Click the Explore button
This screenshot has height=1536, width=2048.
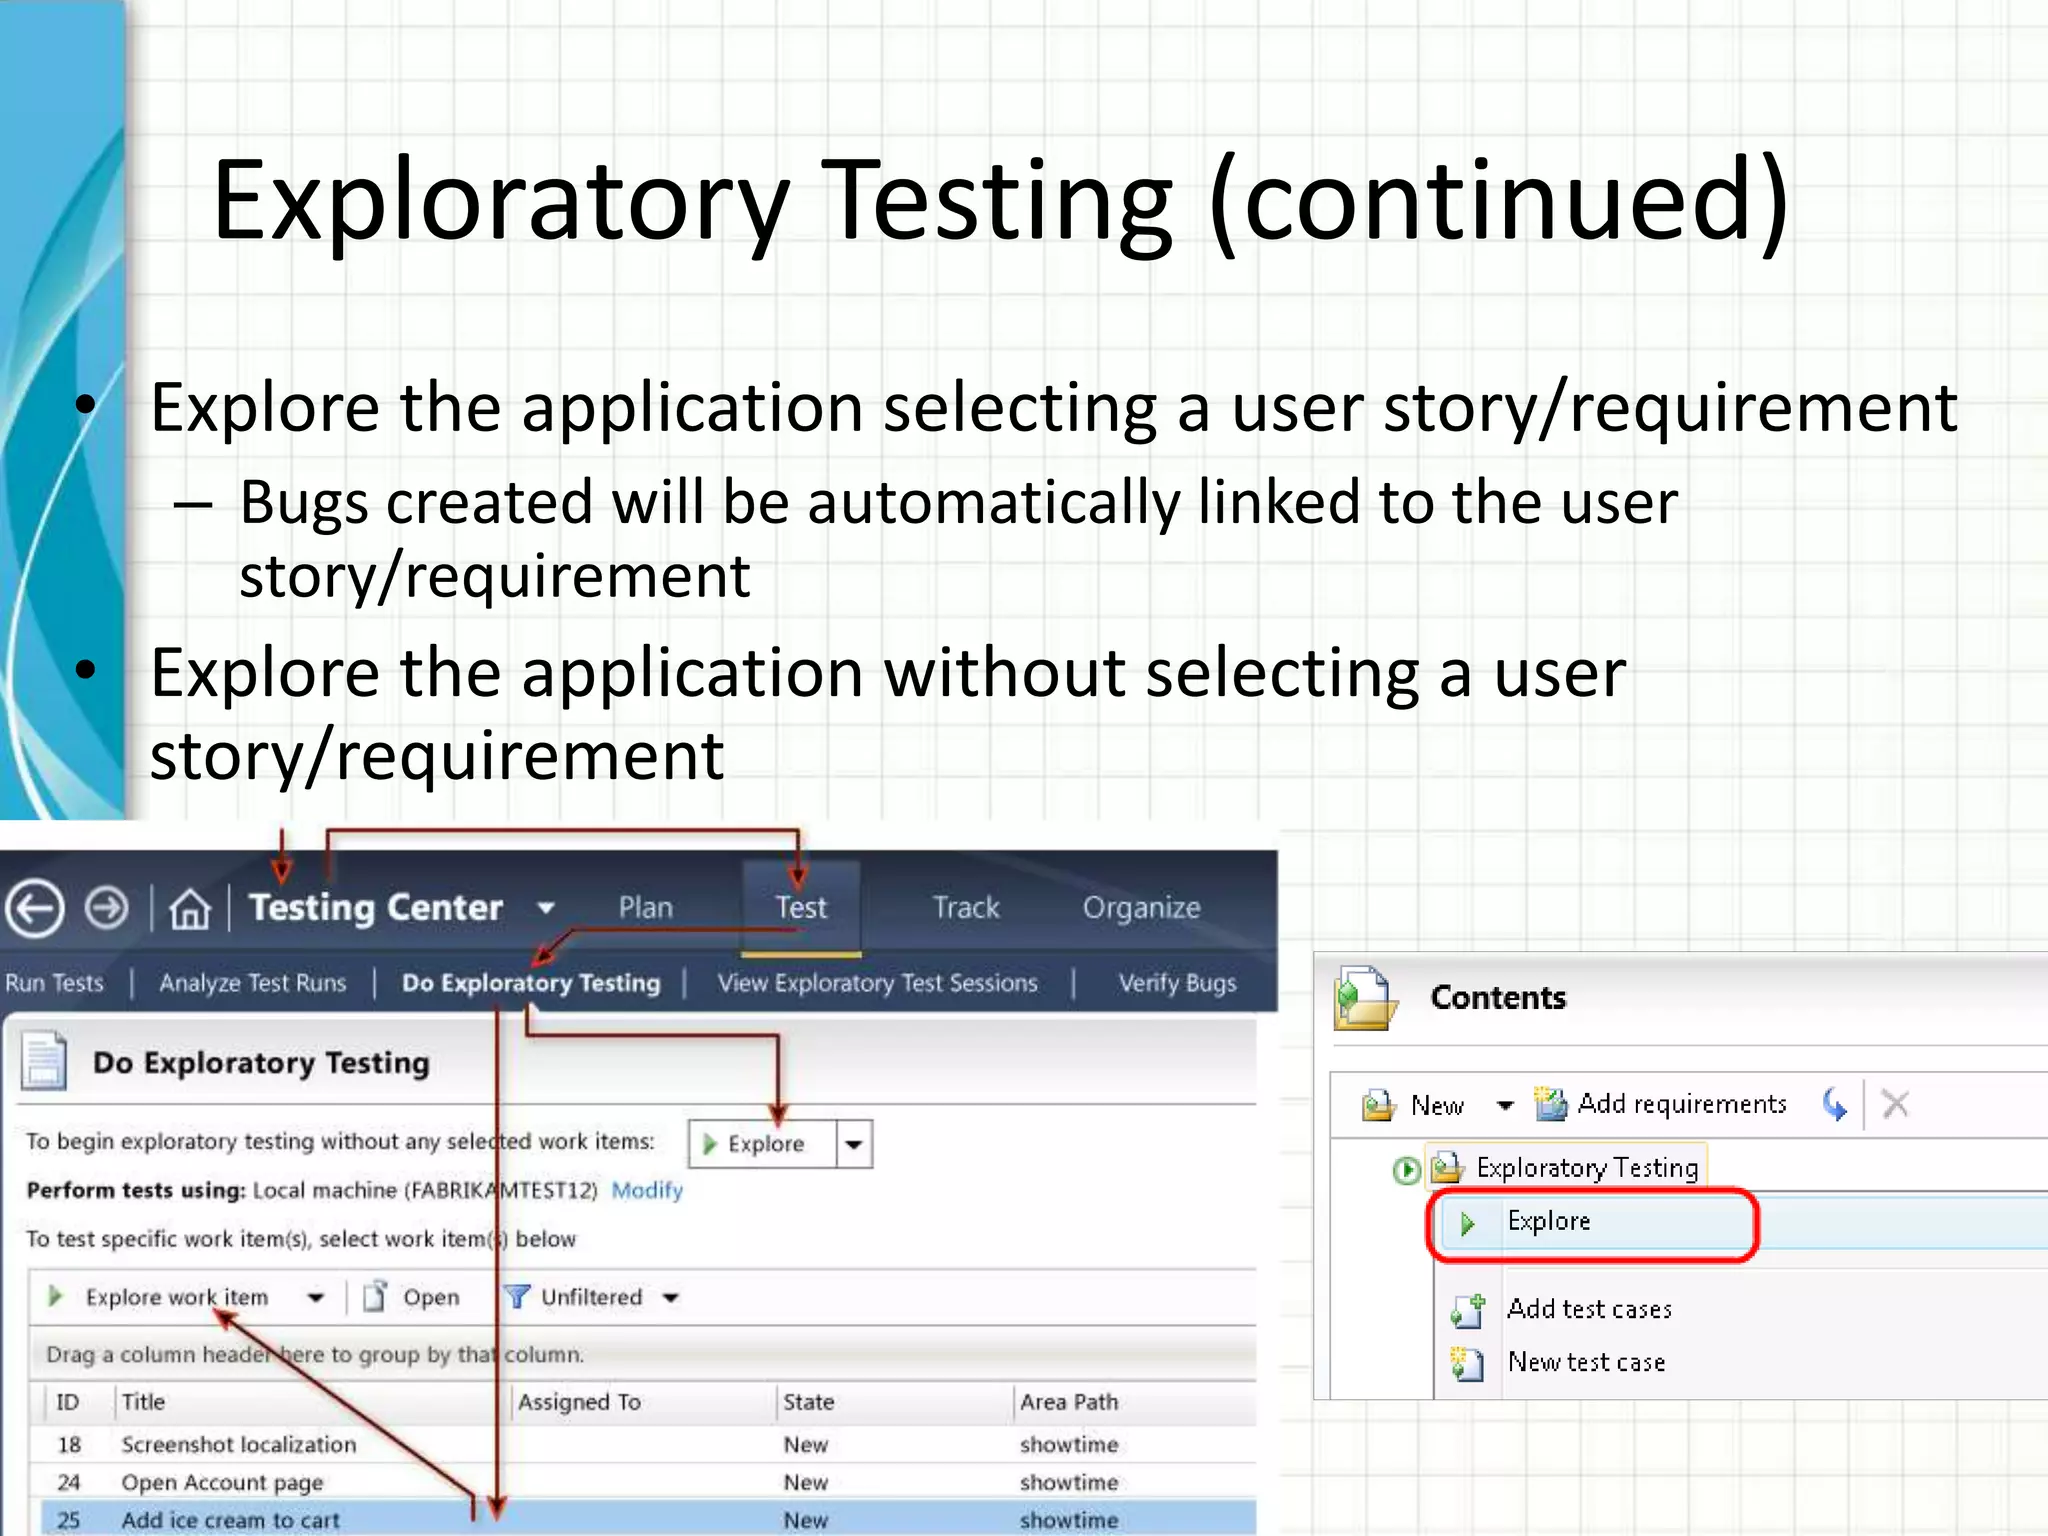(764, 1144)
